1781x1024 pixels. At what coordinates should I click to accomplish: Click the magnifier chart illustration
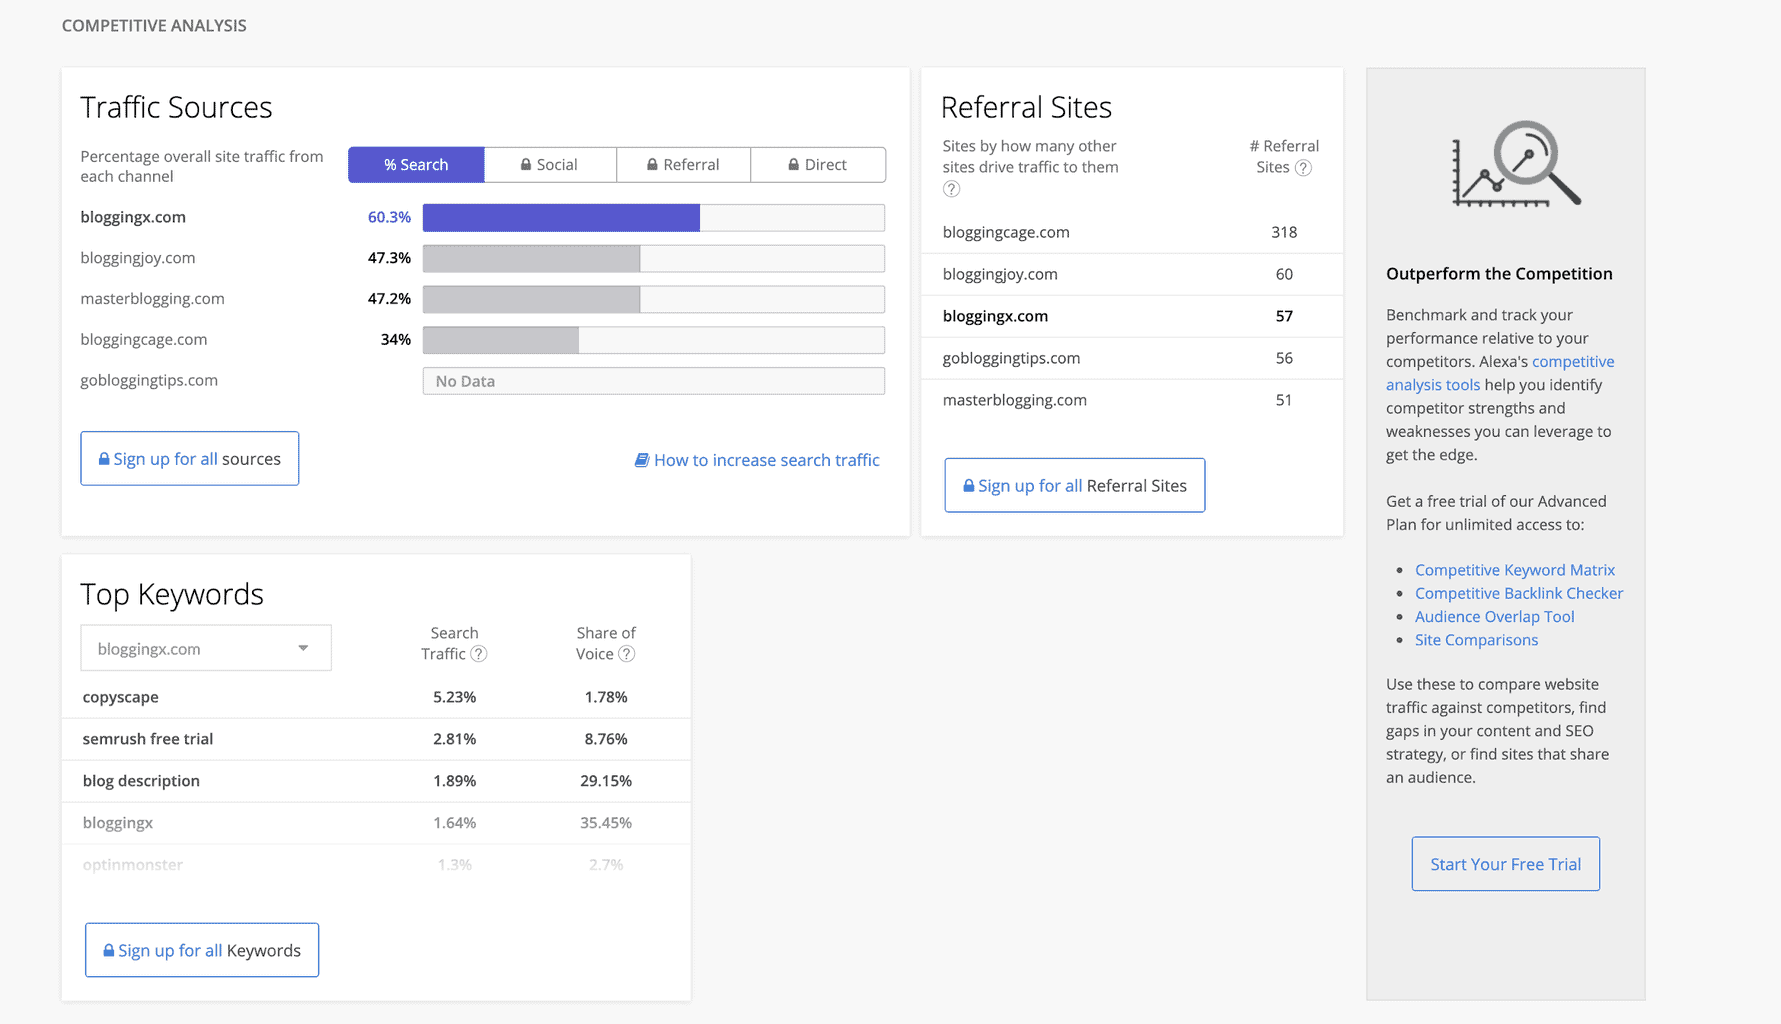point(1516,164)
